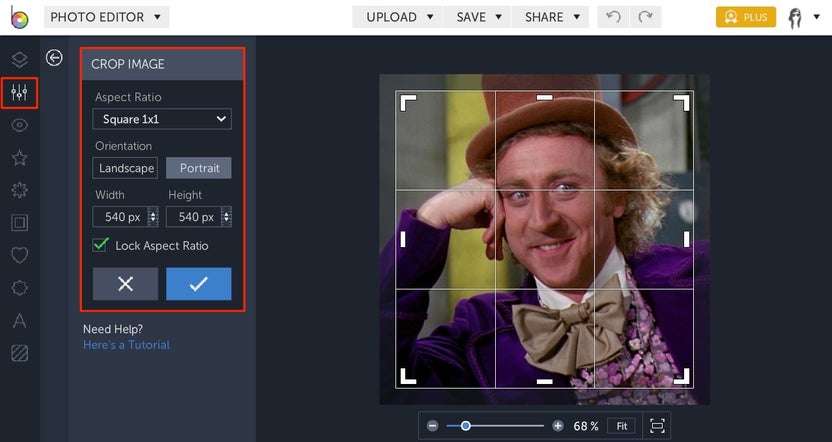This screenshot has height=442, width=832.
Task: Click the CROP IMAGE panel title
Action: pyautogui.click(x=128, y=64)
